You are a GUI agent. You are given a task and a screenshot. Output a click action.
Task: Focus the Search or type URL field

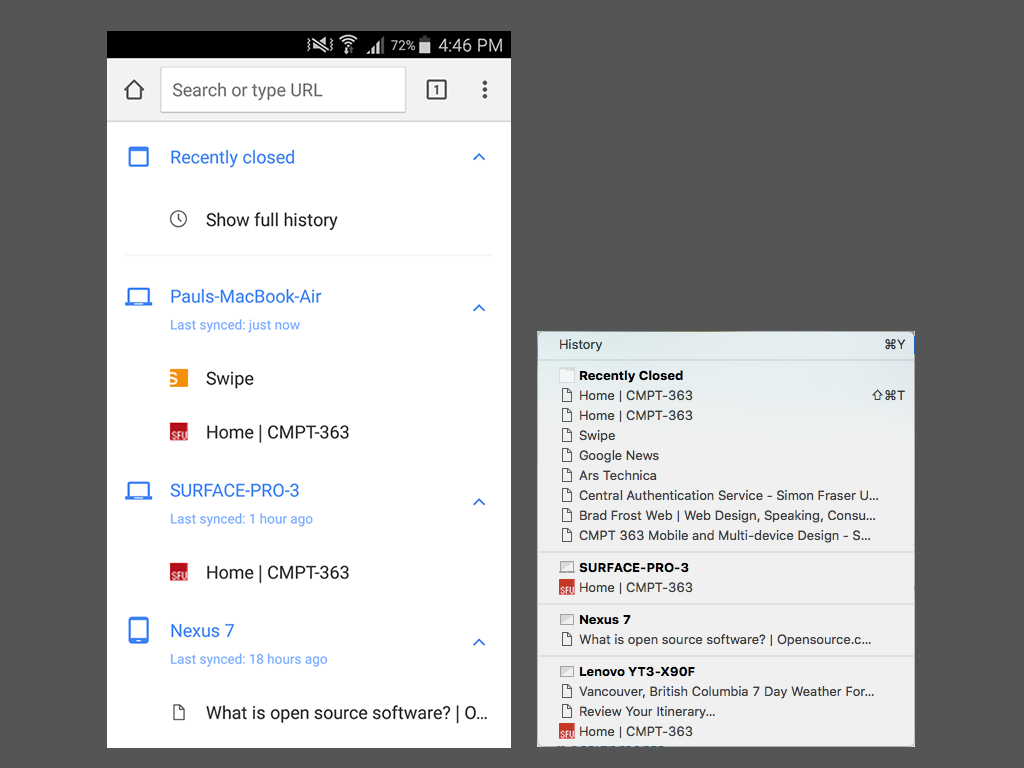(283, 89)
